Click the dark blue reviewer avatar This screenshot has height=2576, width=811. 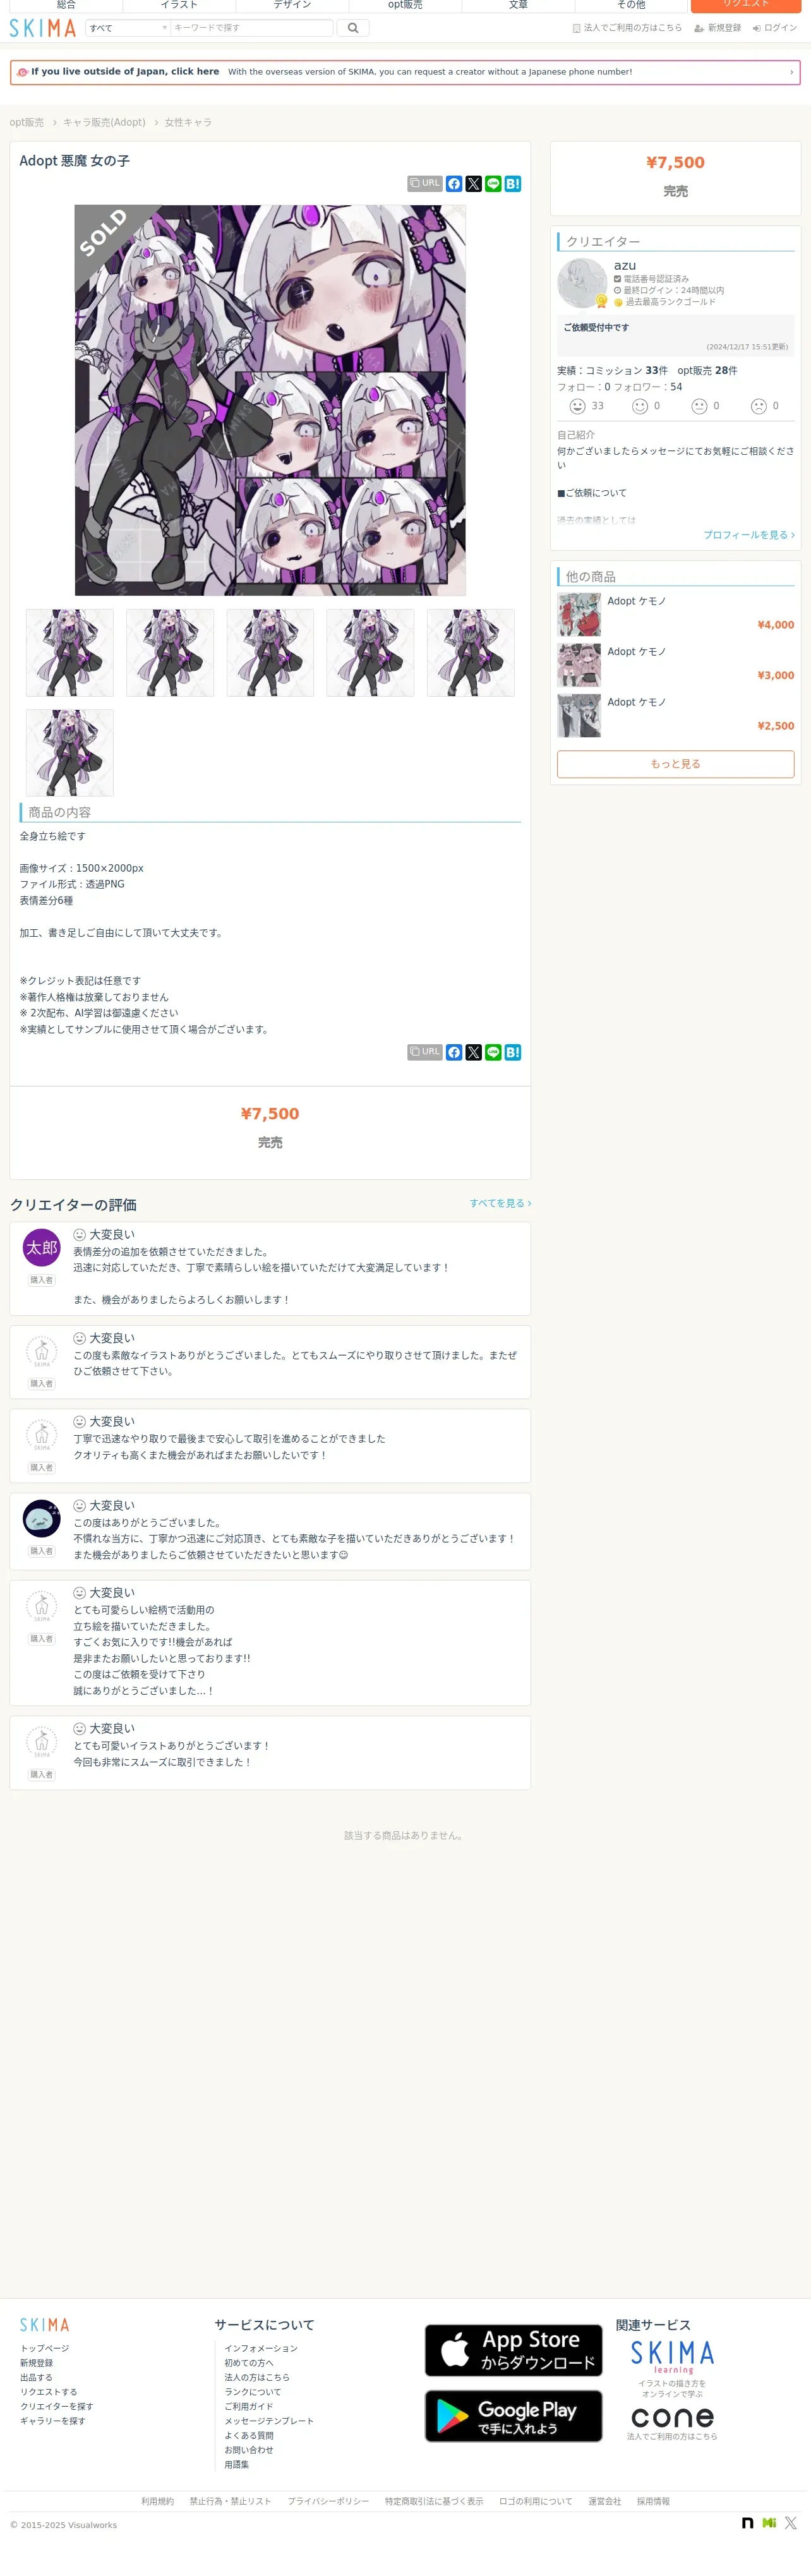pos(42,1518)
